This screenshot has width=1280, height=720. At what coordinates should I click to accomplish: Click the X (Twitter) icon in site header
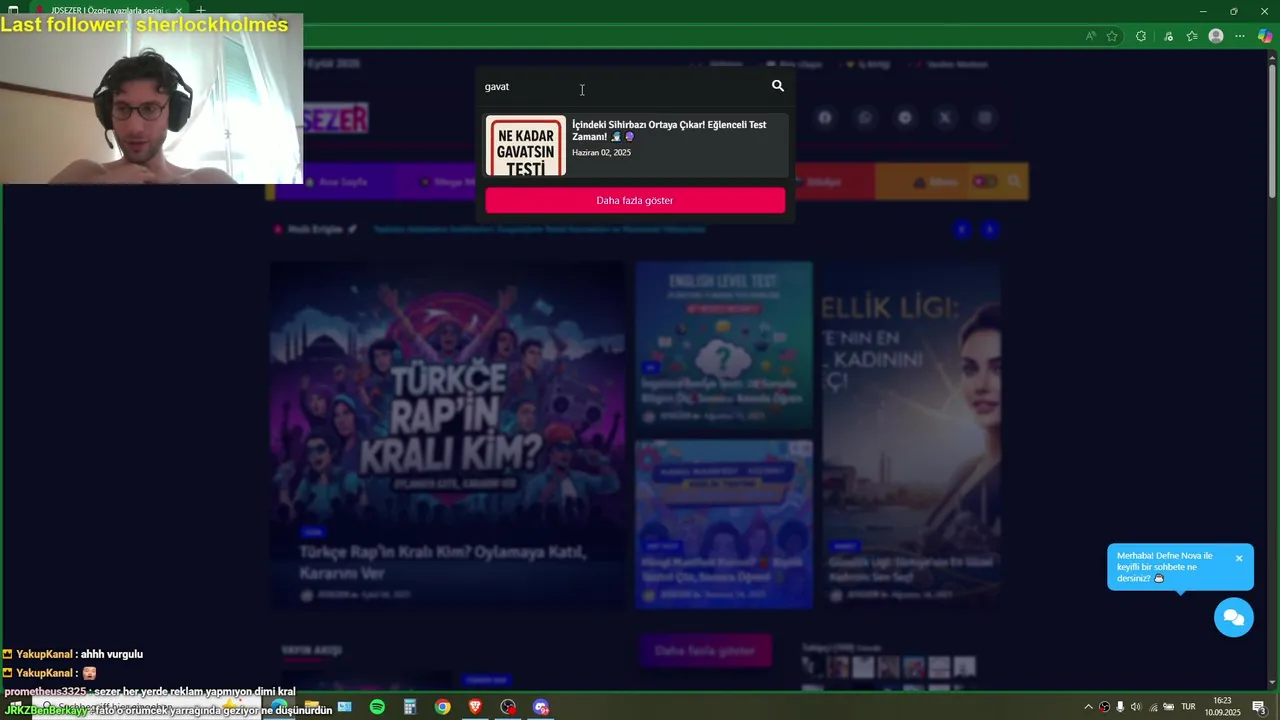(x=945, y=118)
